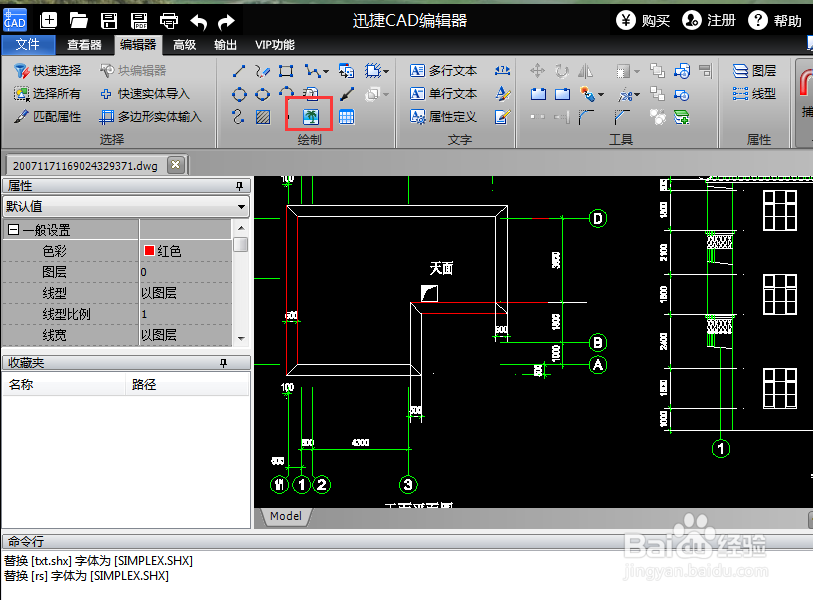Select the Rectangle drawing tool
813x600 pixels.
click(286, 71)
